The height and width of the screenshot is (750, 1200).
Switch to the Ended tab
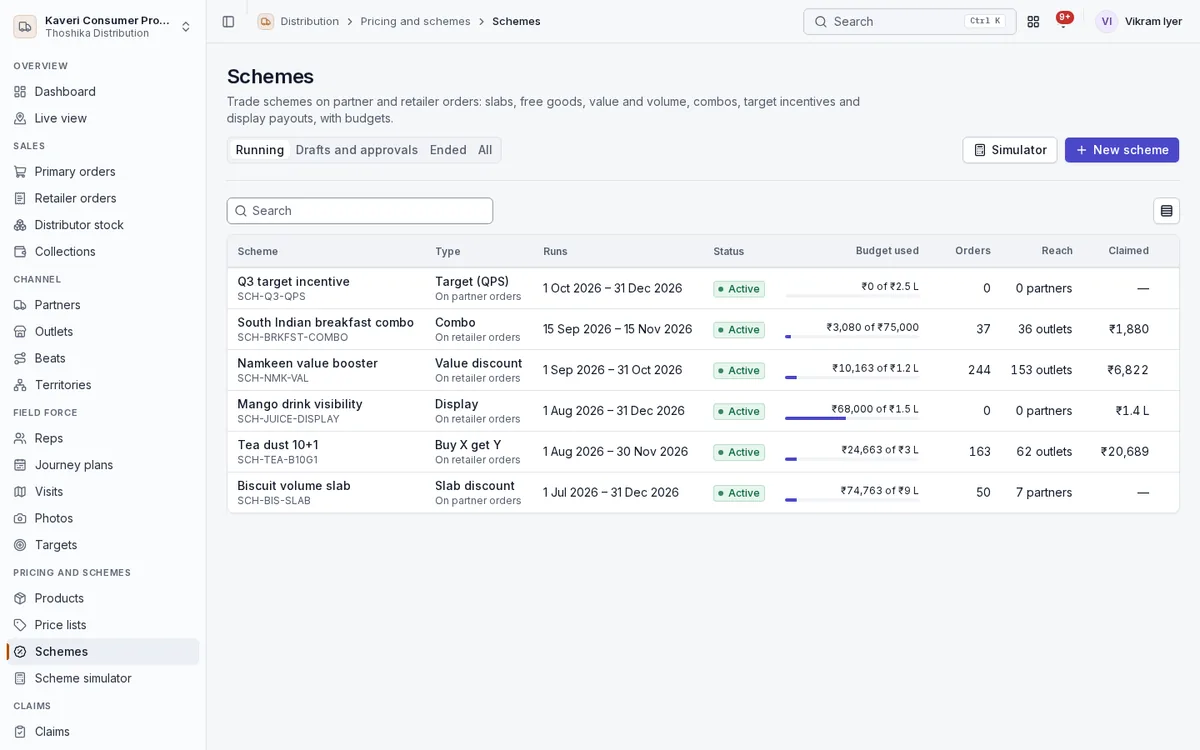click(448, 150)
